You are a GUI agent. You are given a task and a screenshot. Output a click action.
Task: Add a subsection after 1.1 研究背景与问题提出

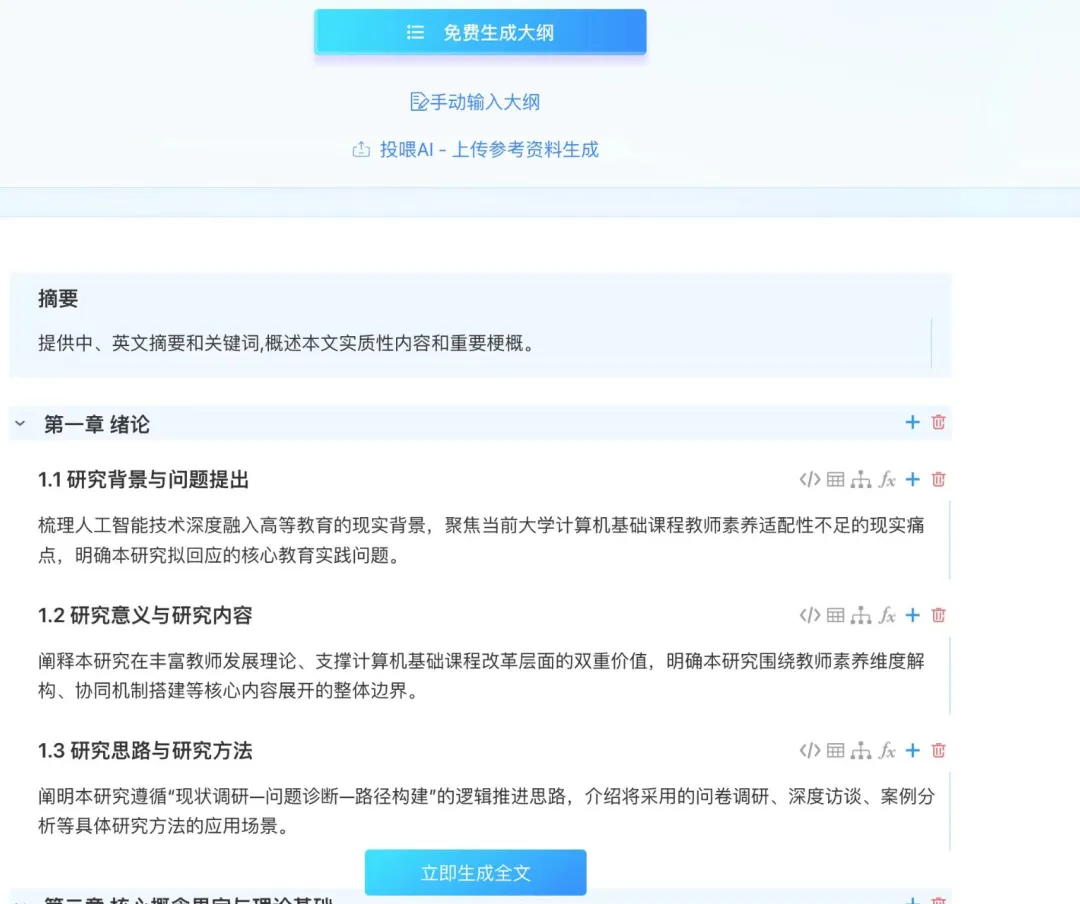click(x=913, y=480)
